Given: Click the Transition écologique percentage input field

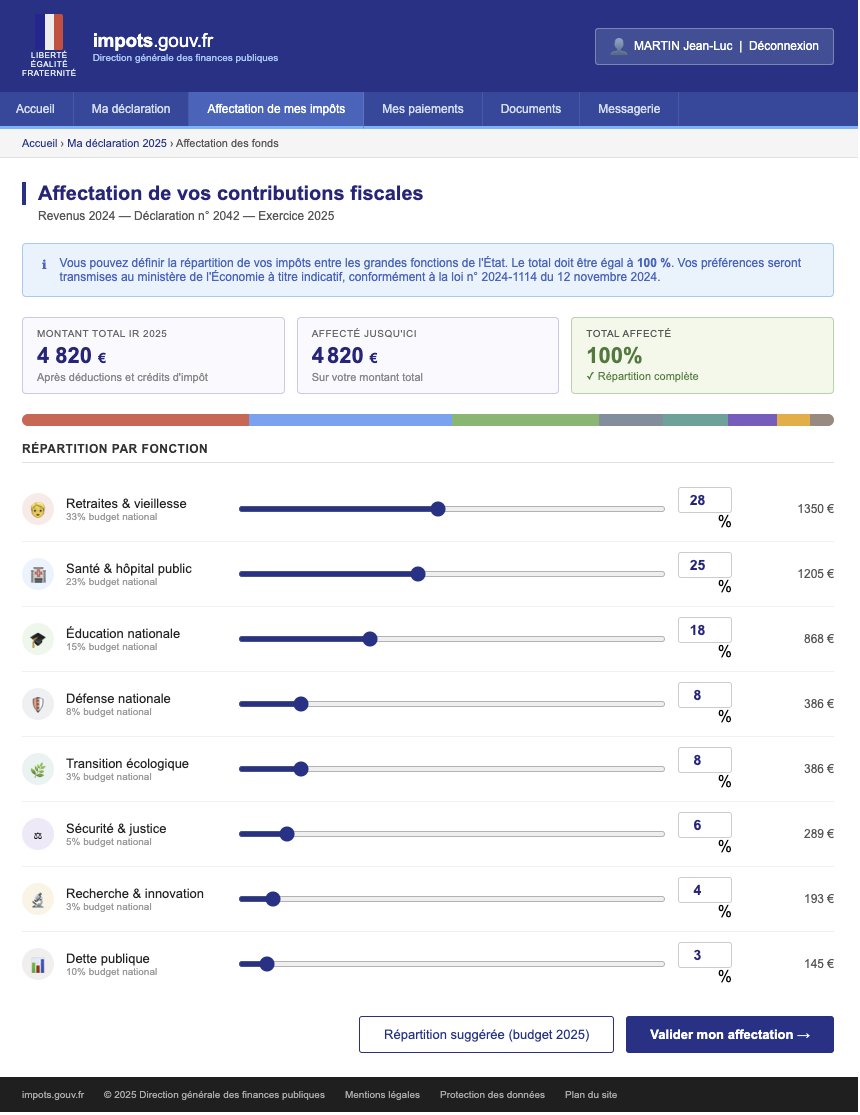Looking at the screenshot, I should point(705,761).
